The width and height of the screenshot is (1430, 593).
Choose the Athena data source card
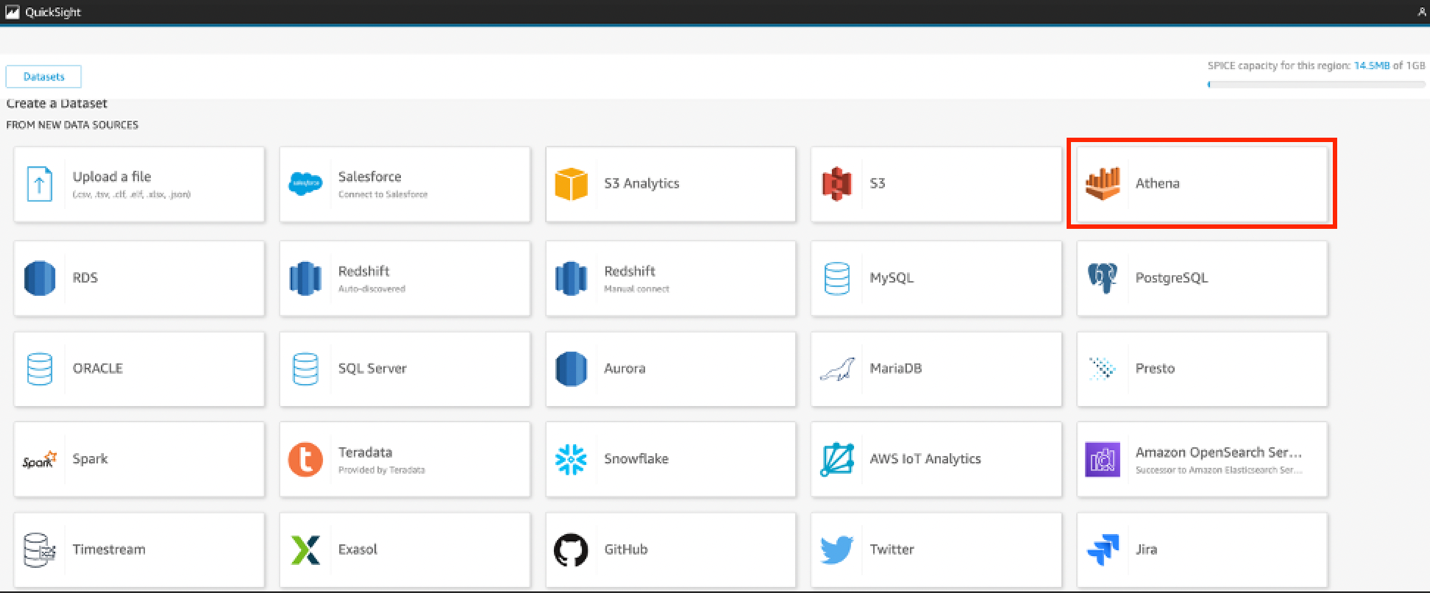[1202, 184]
